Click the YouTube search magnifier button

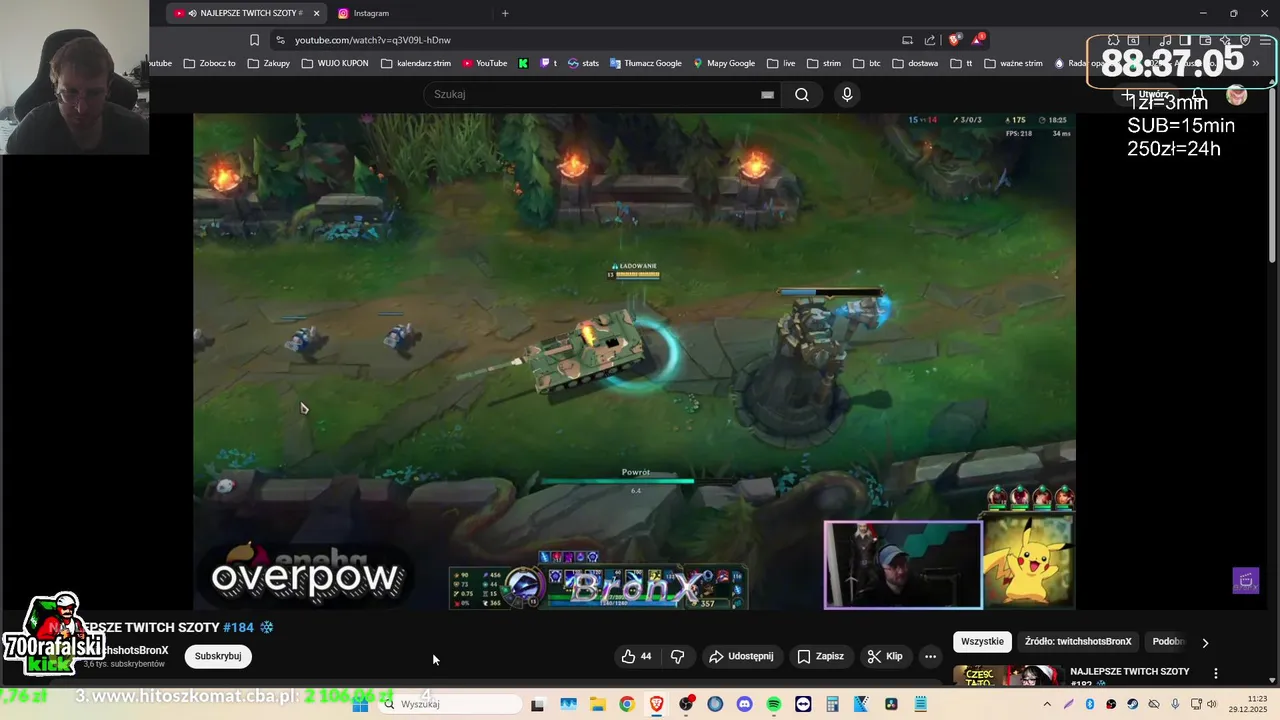pos(802,94)
